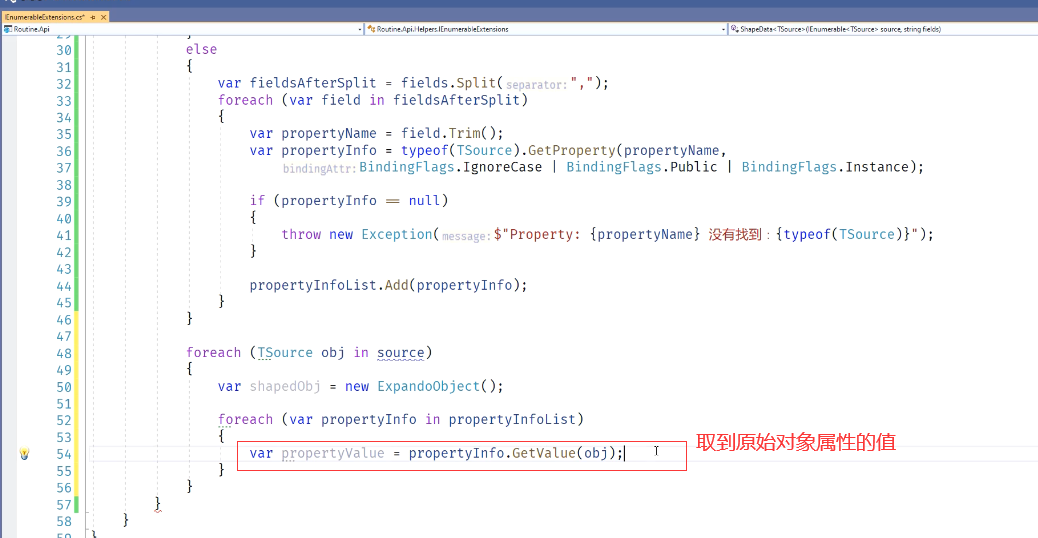The height and width of the screenshot is (538, 1038).
Task: Select the EnumerableExtensions.cs editor tab
Action: click(45, 17)
